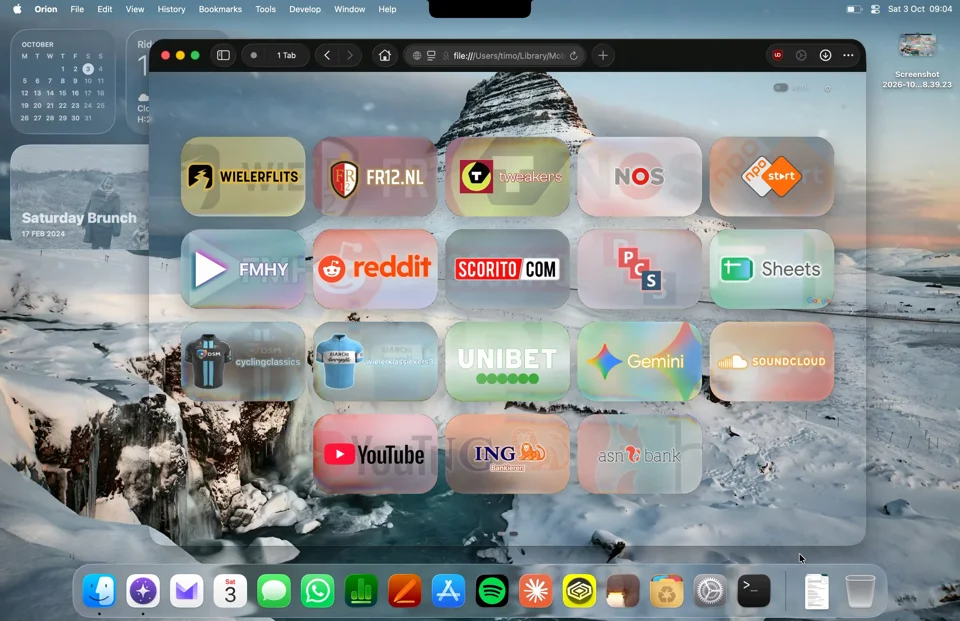Open the home page
The width and height of the screenshot is (960, 621).
pos(384,55)
